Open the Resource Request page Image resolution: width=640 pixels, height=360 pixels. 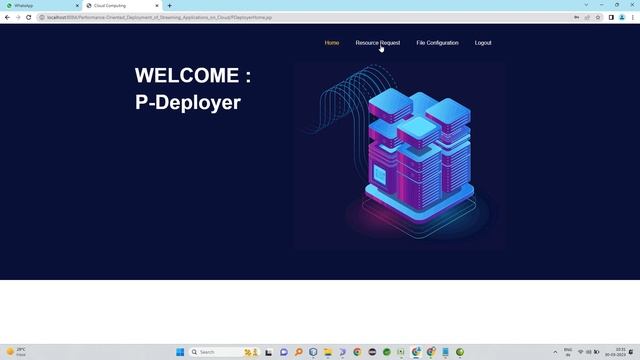[378, 43]
